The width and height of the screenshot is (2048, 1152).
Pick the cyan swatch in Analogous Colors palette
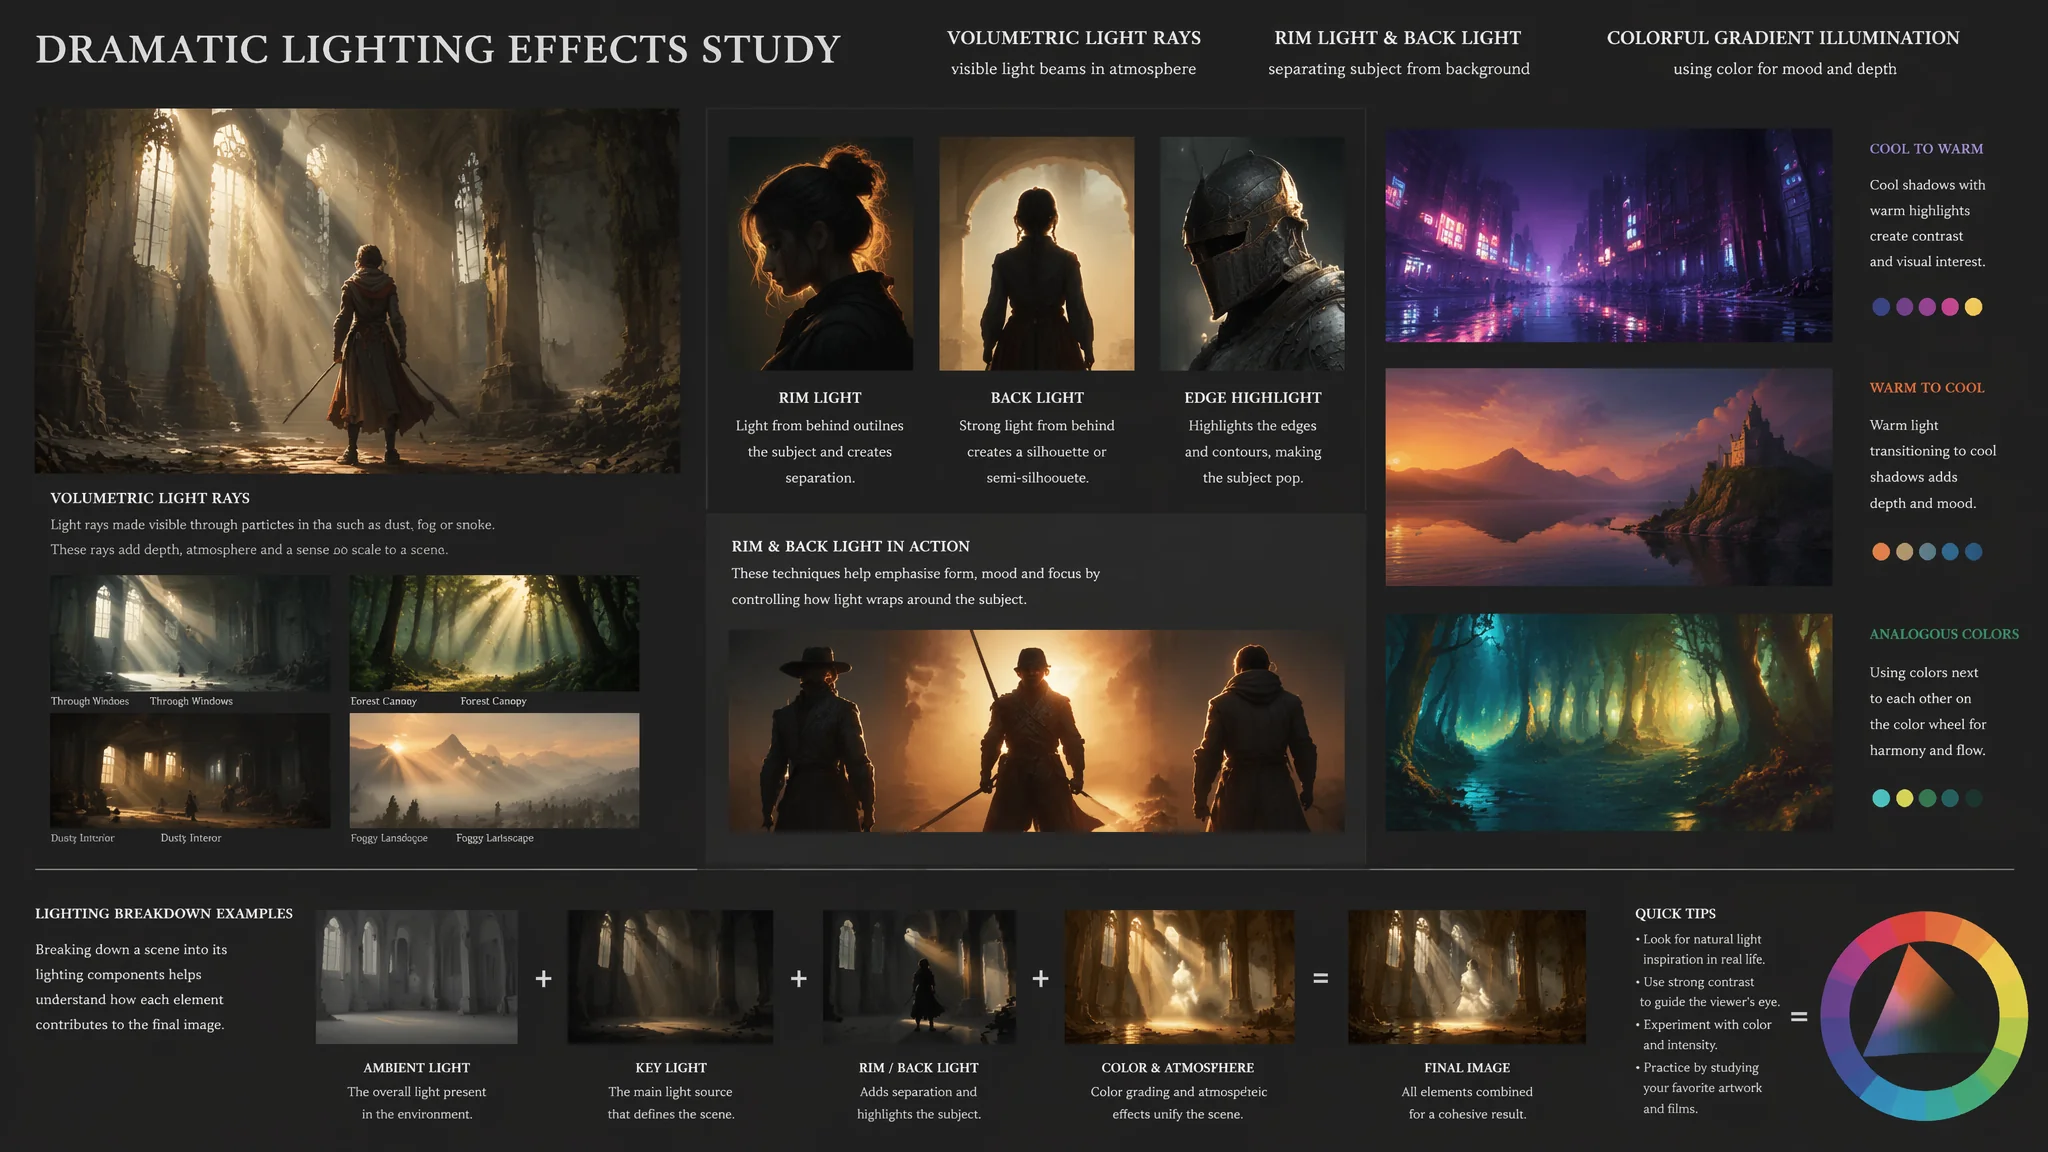point(1881,798)
